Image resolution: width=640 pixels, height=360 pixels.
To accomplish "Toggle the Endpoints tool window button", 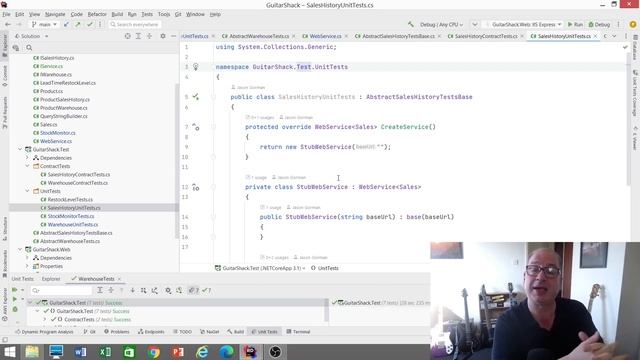I will tap(151, 332).
